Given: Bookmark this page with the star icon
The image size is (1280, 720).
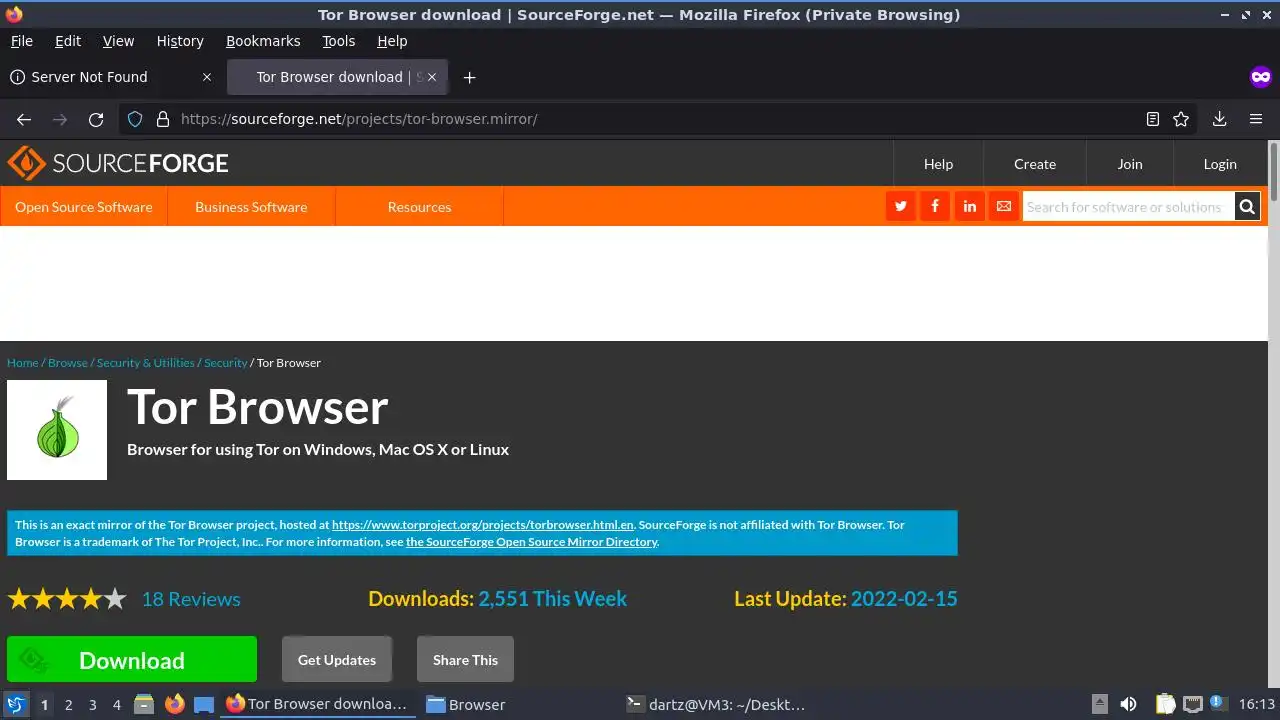Looking at the screenshot, I should point(1181,119).
